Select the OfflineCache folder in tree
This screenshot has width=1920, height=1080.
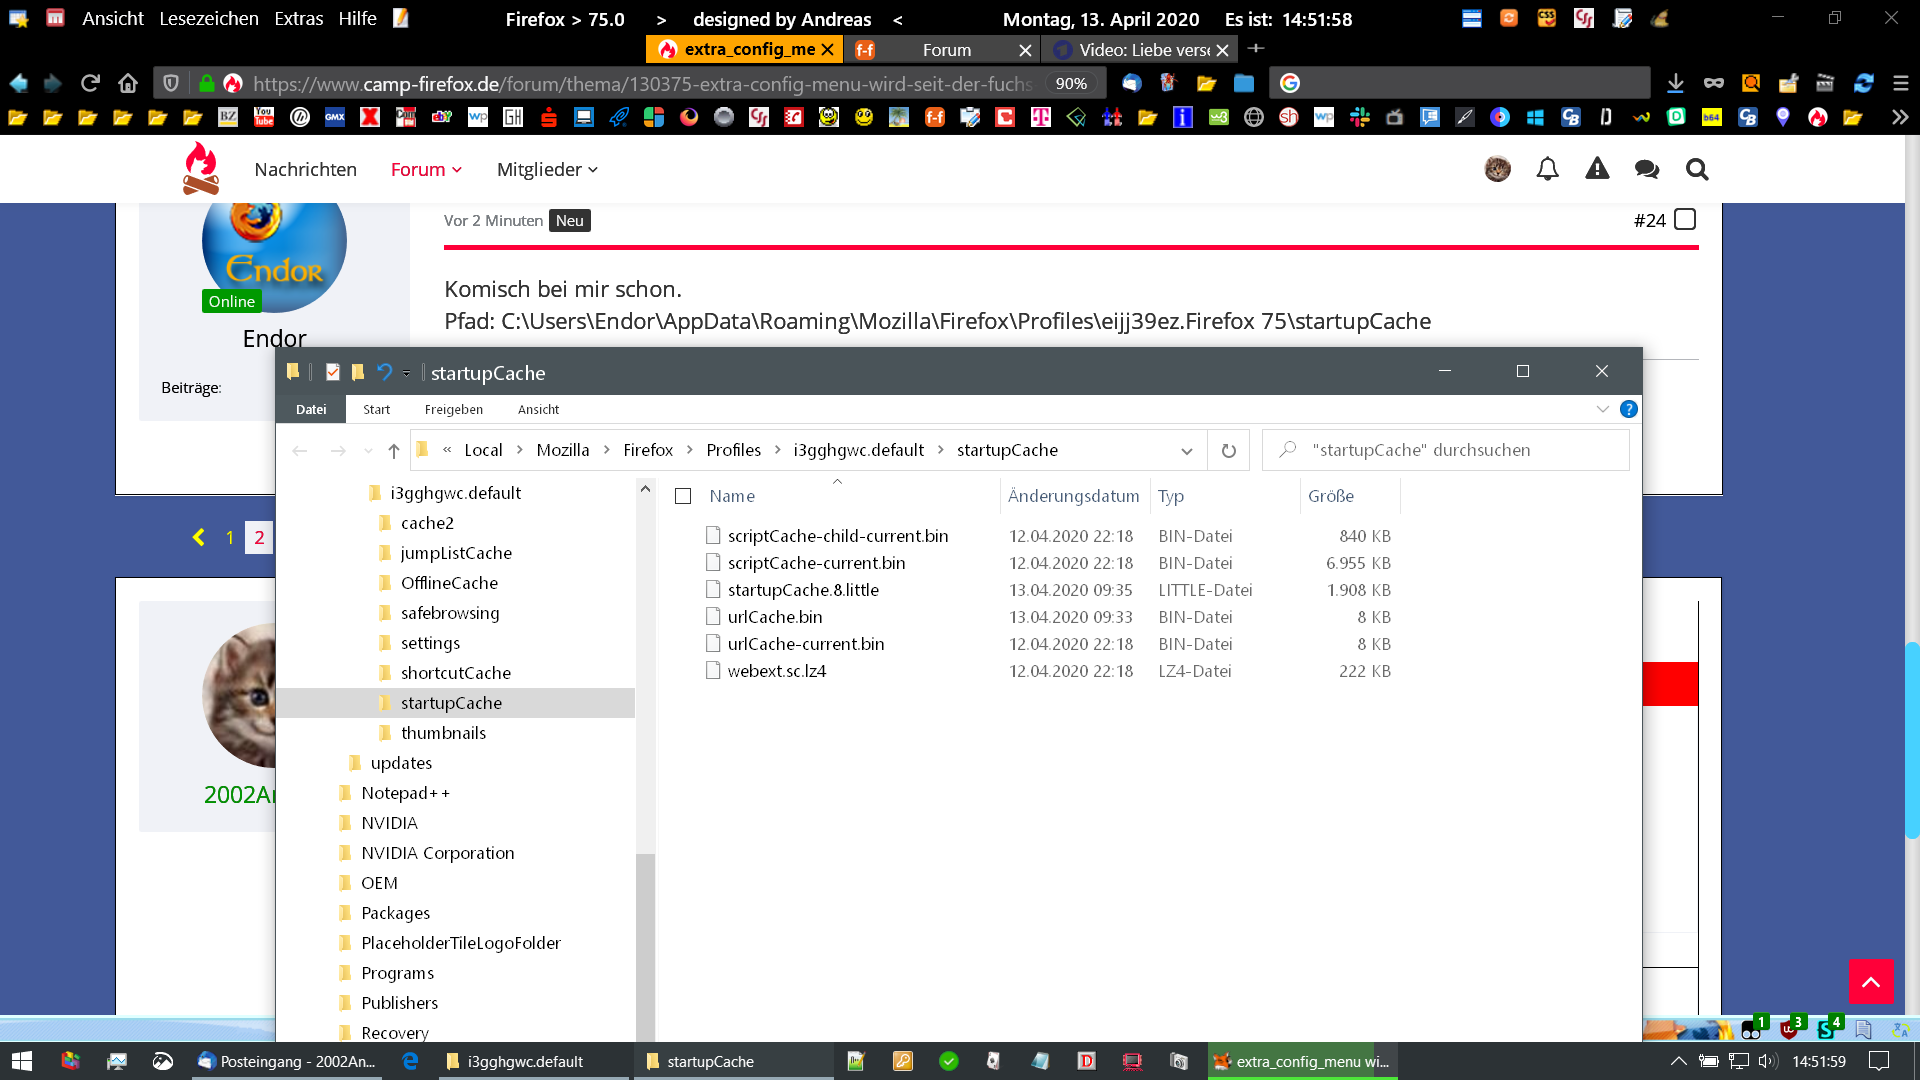tap(448, 583)
